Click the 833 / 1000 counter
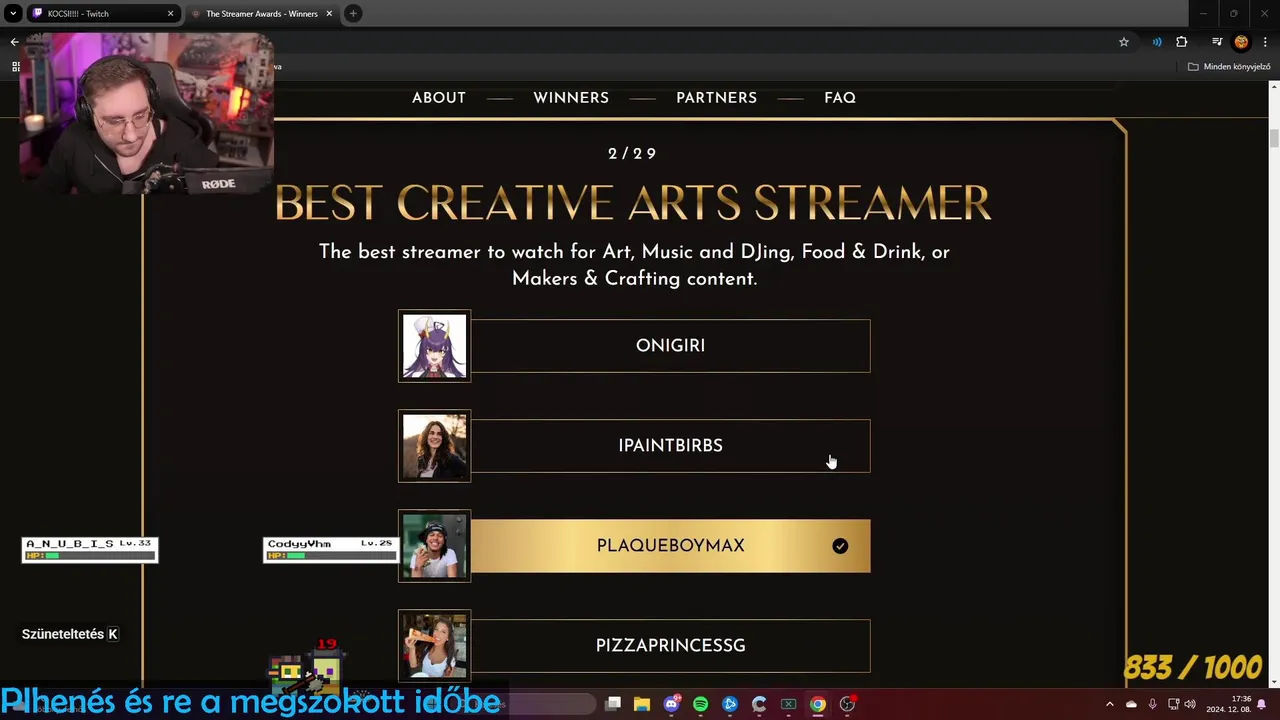Viewport: 1280px width, 720px height. [x=1193, y=668]
